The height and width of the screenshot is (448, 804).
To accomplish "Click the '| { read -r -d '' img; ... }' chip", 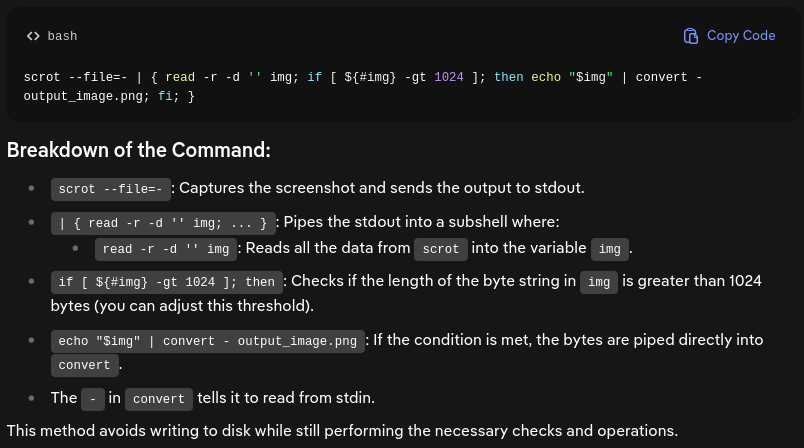I will (163, 223).
